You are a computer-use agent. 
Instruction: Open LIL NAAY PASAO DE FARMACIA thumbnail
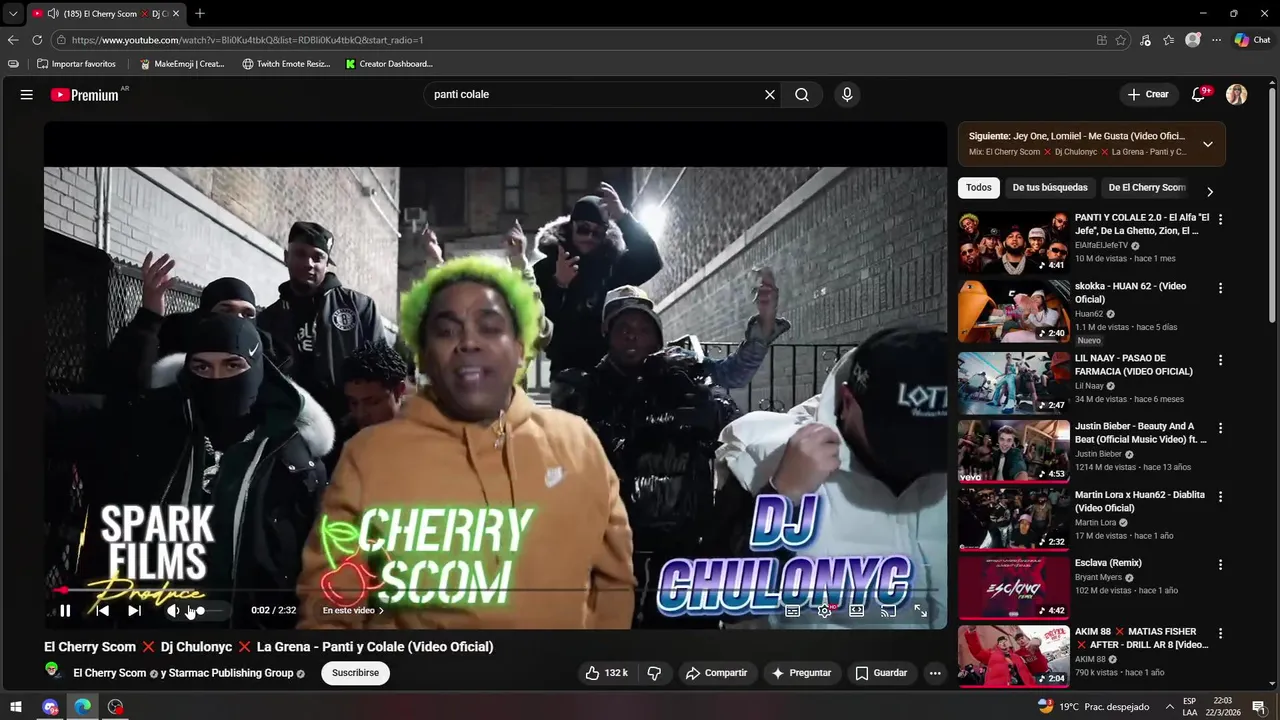pyautogui.click(x=1014, y=382)
